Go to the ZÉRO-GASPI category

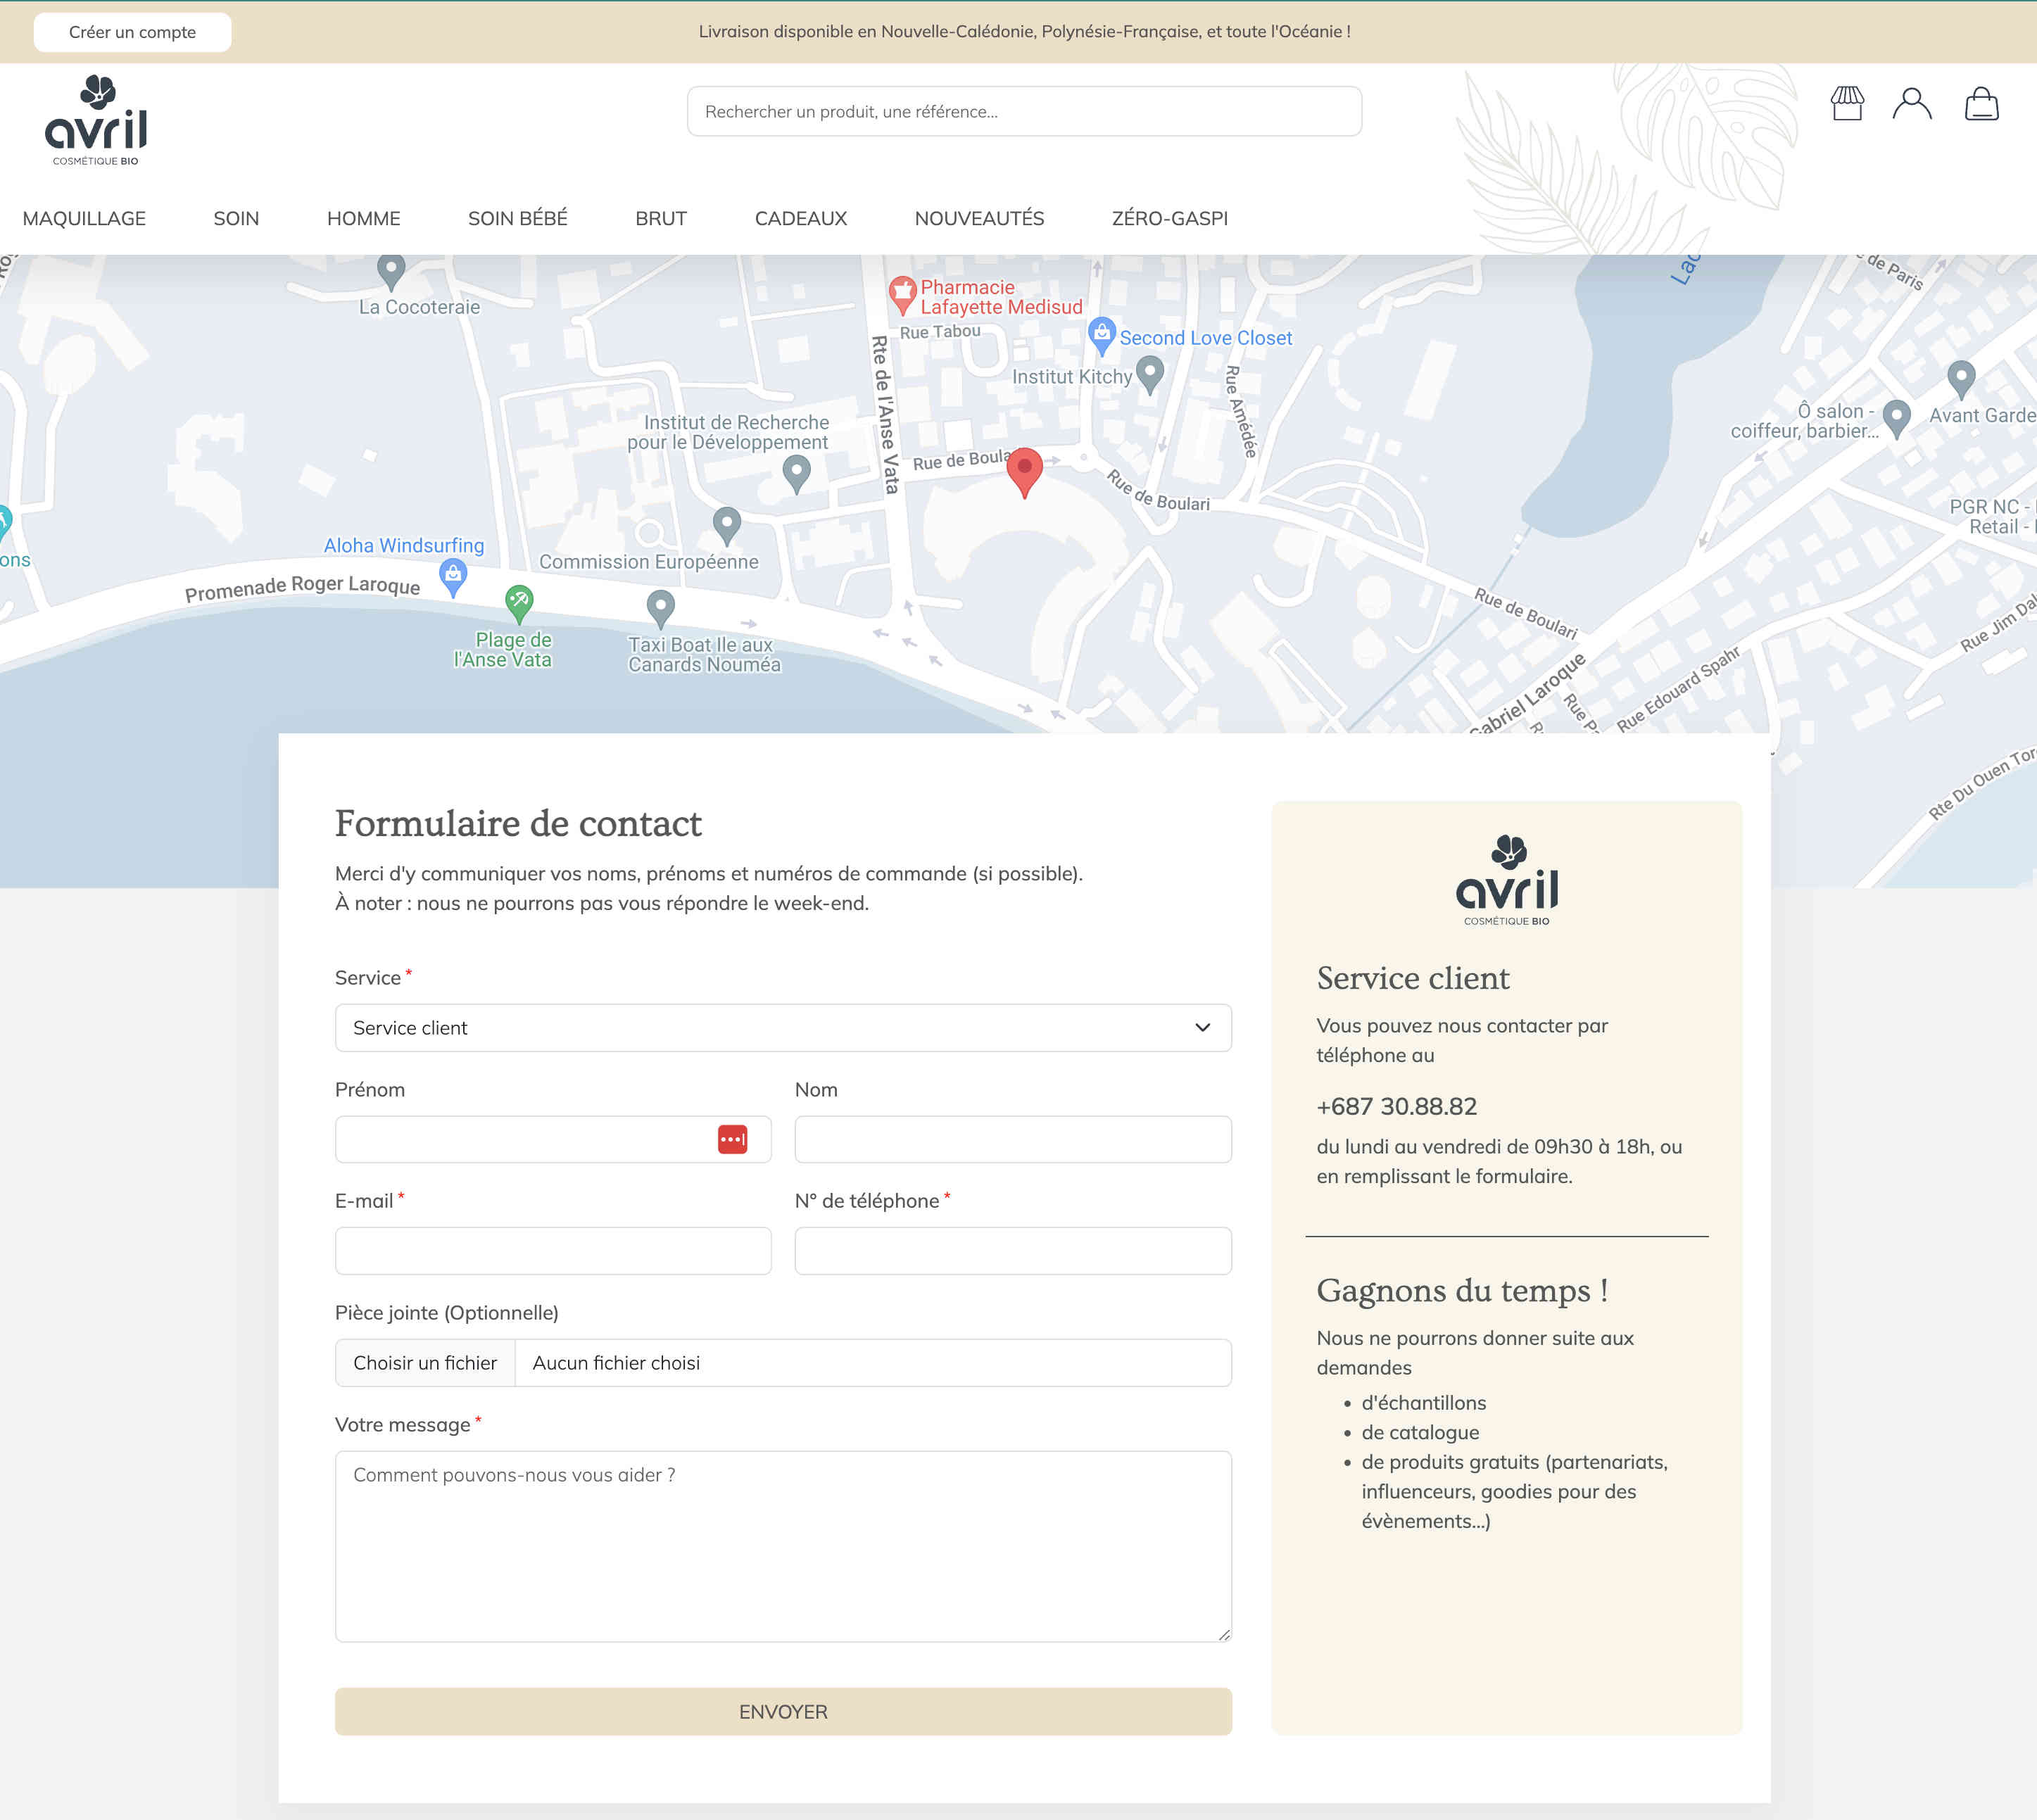click(x=1169, y=218)
